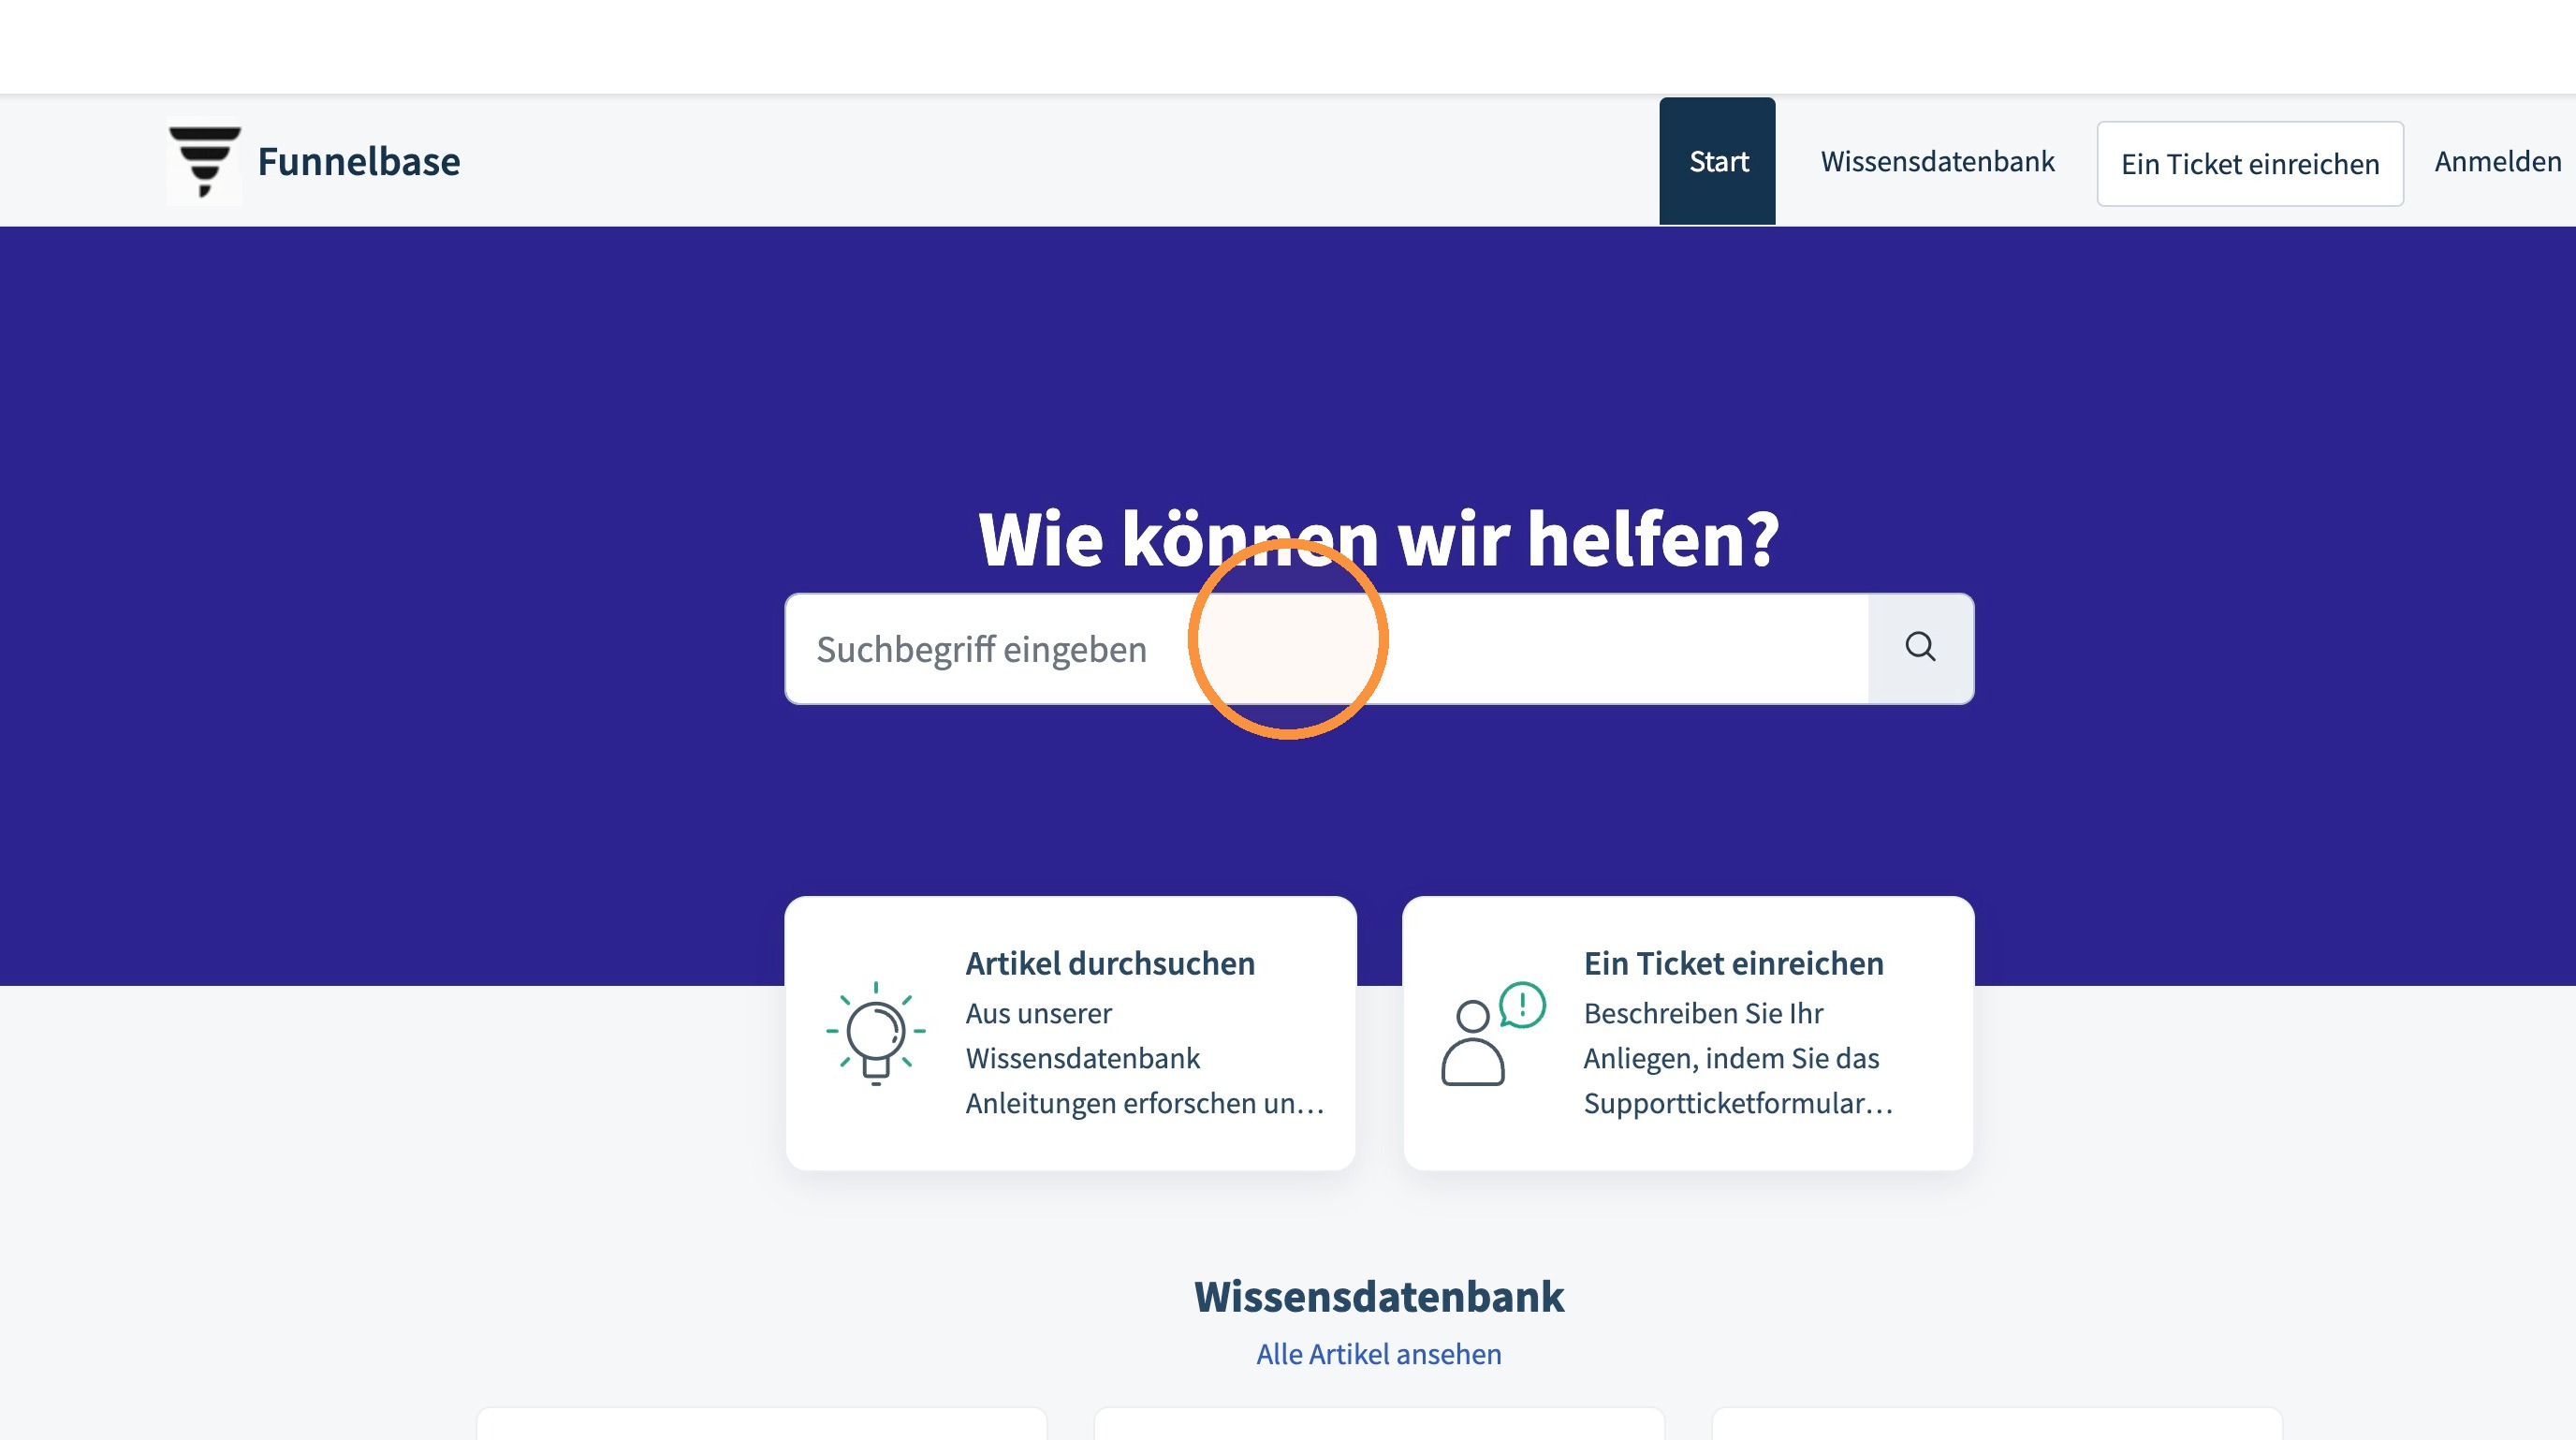Open the Artikel durchsuchen card title

[1110, 963]
